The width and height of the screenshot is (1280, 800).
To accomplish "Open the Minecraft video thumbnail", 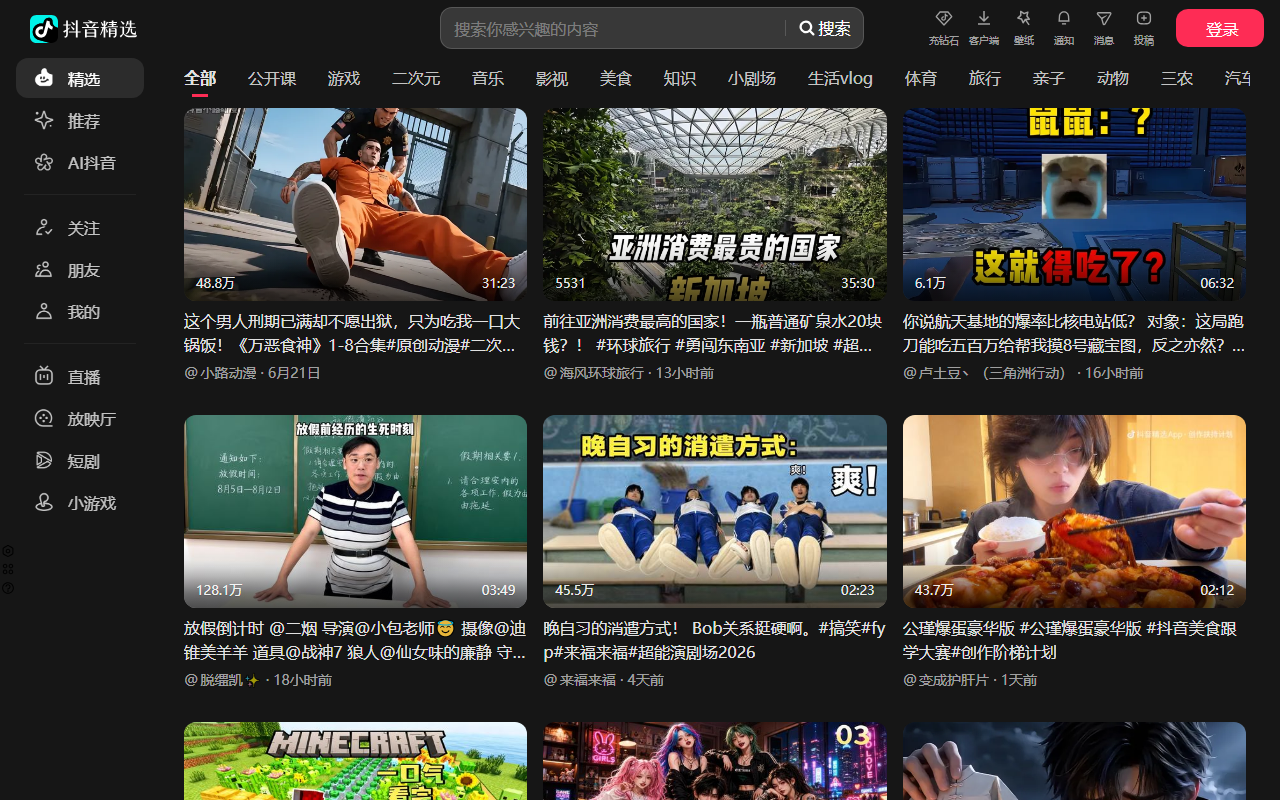I will coord(355,761).
